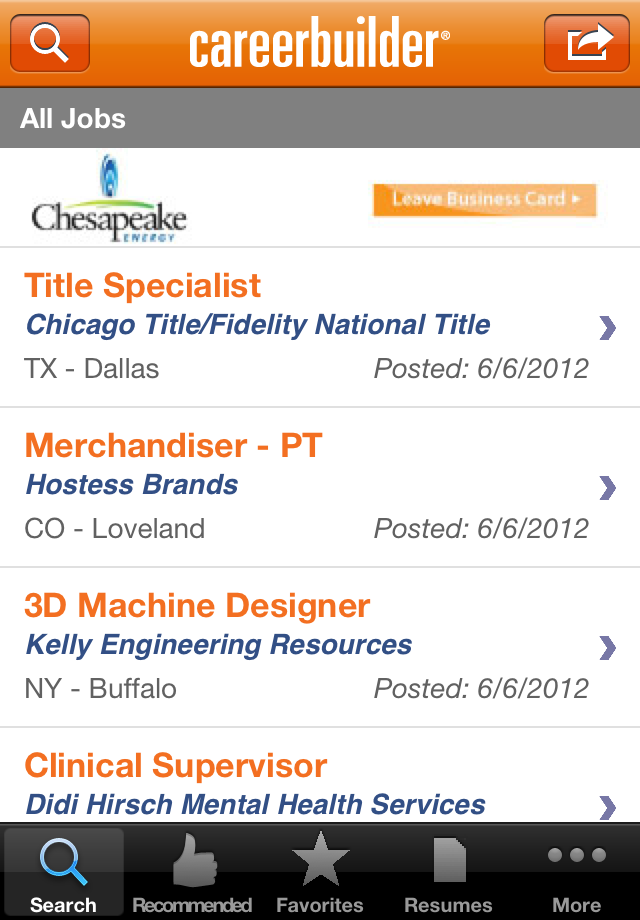Click the Leave Business Card button

(485, 200)
